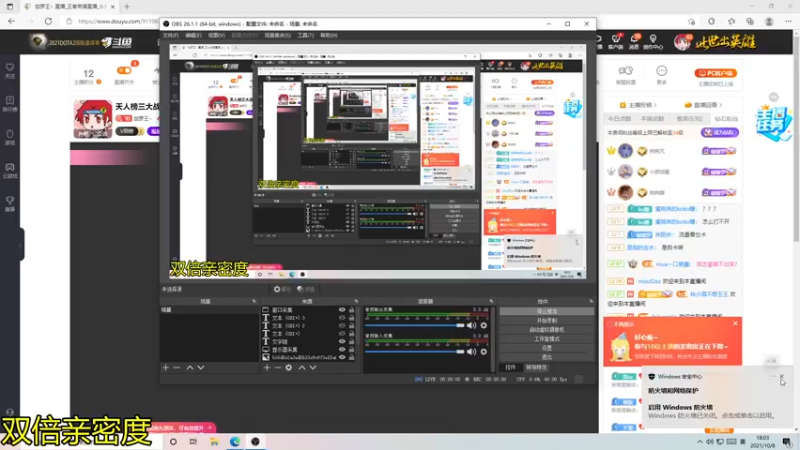Open Task View in taskbar
Image resolution: width=800 pixels, height=450 pixels.
(x=193, y=442)
